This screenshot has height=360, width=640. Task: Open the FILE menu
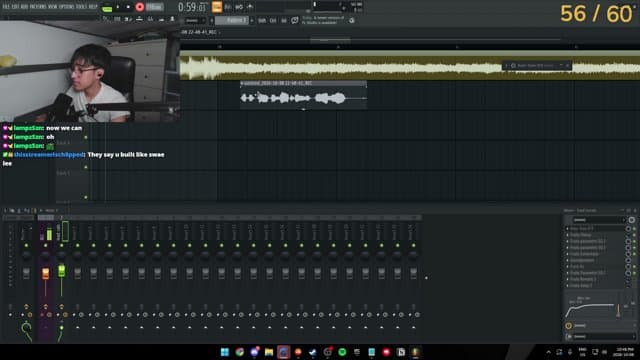[6, 7]
